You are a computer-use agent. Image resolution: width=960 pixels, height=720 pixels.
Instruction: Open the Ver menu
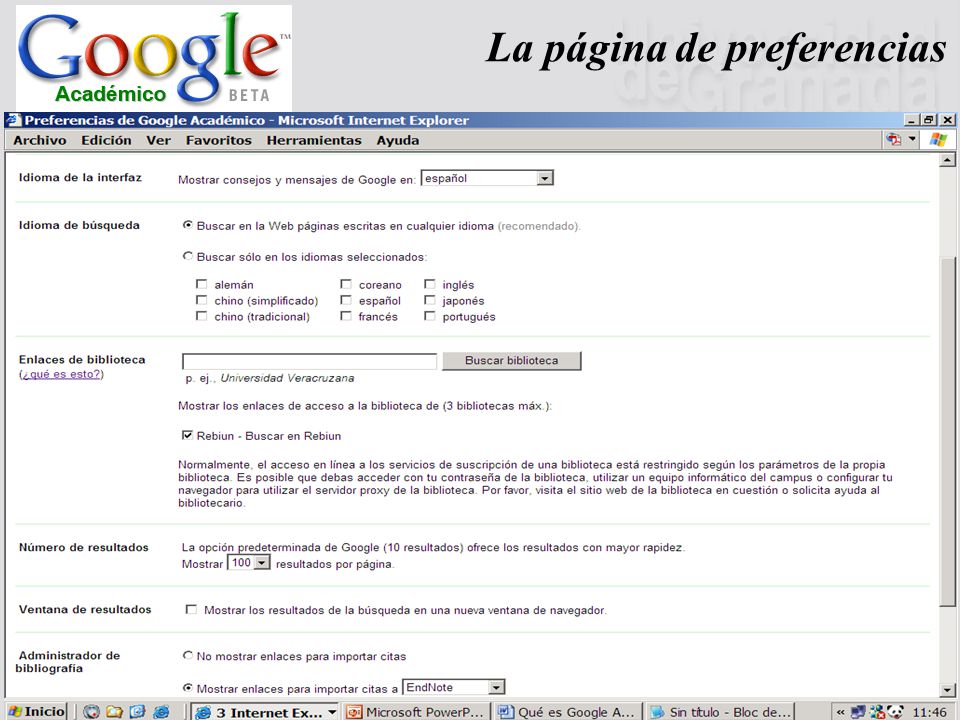click(x=159, y=140)
